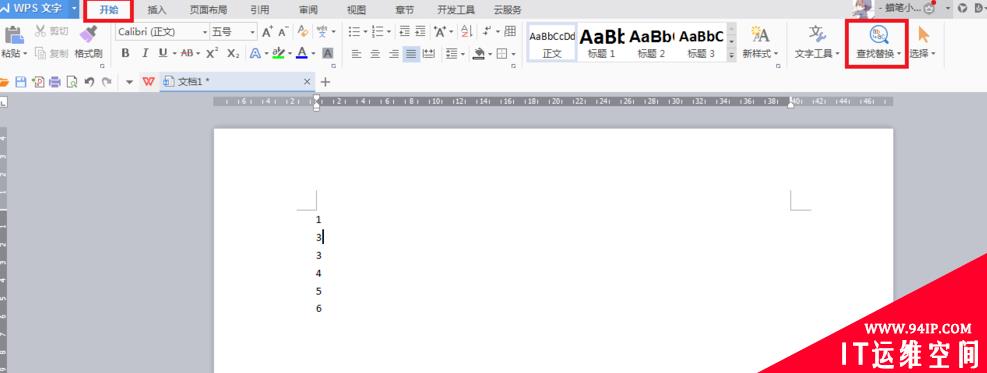Click the Format Painter (格式刷) brush icon
Screen dimensions: 987x373
[x=89, y=34]
